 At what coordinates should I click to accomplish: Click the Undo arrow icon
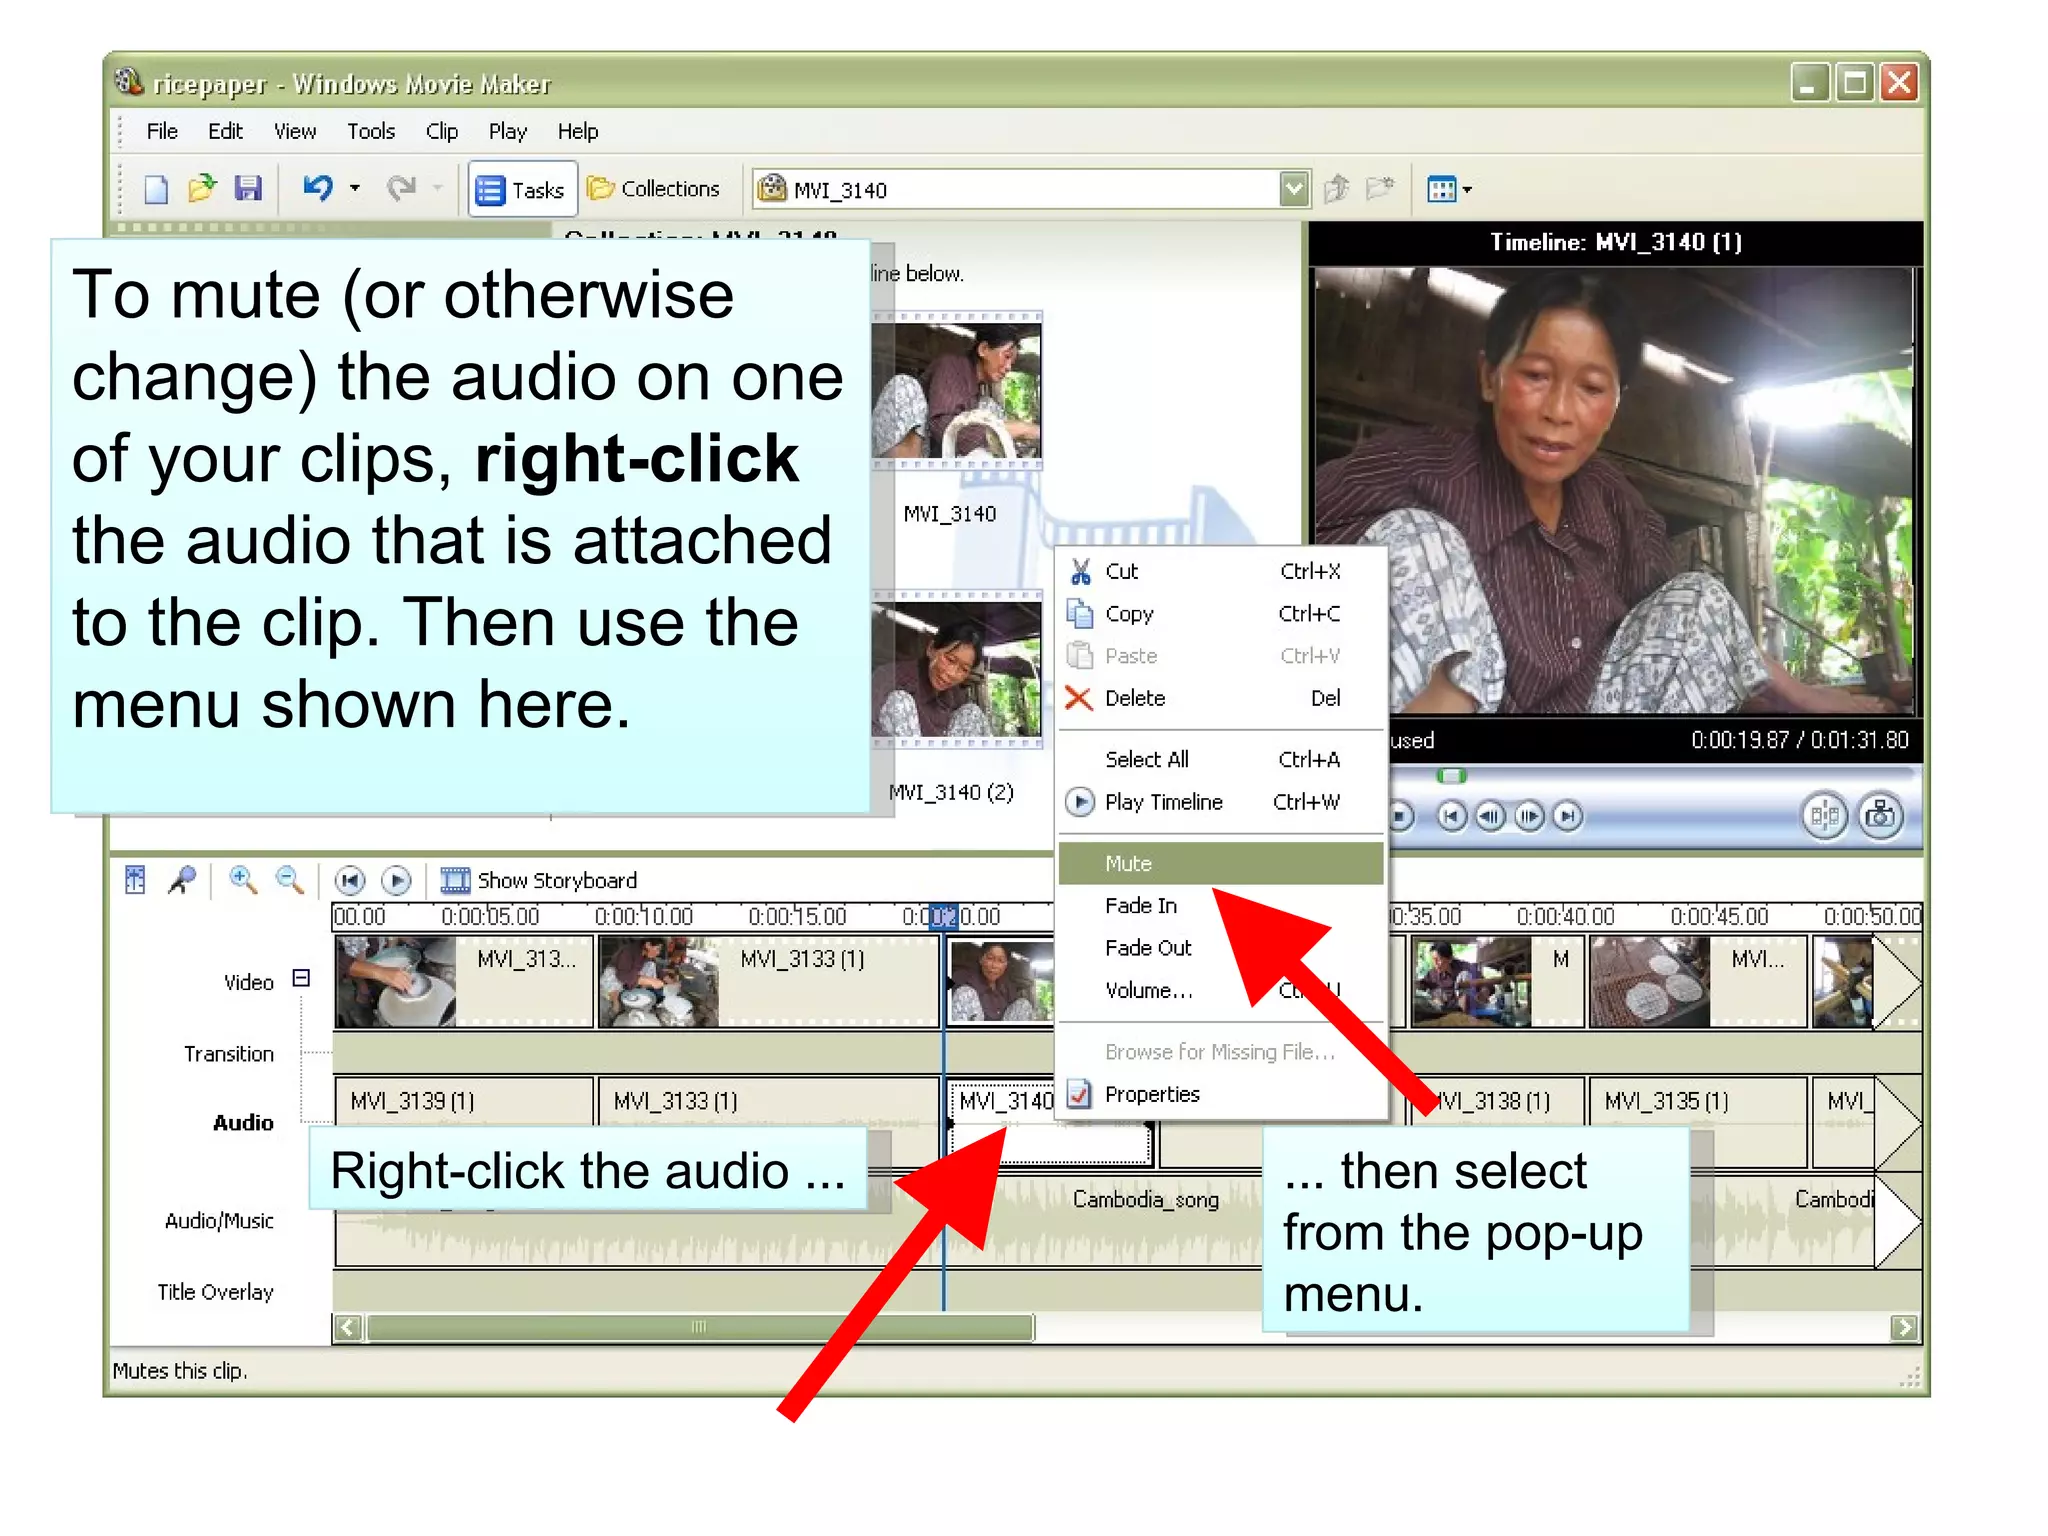(318, 188)
